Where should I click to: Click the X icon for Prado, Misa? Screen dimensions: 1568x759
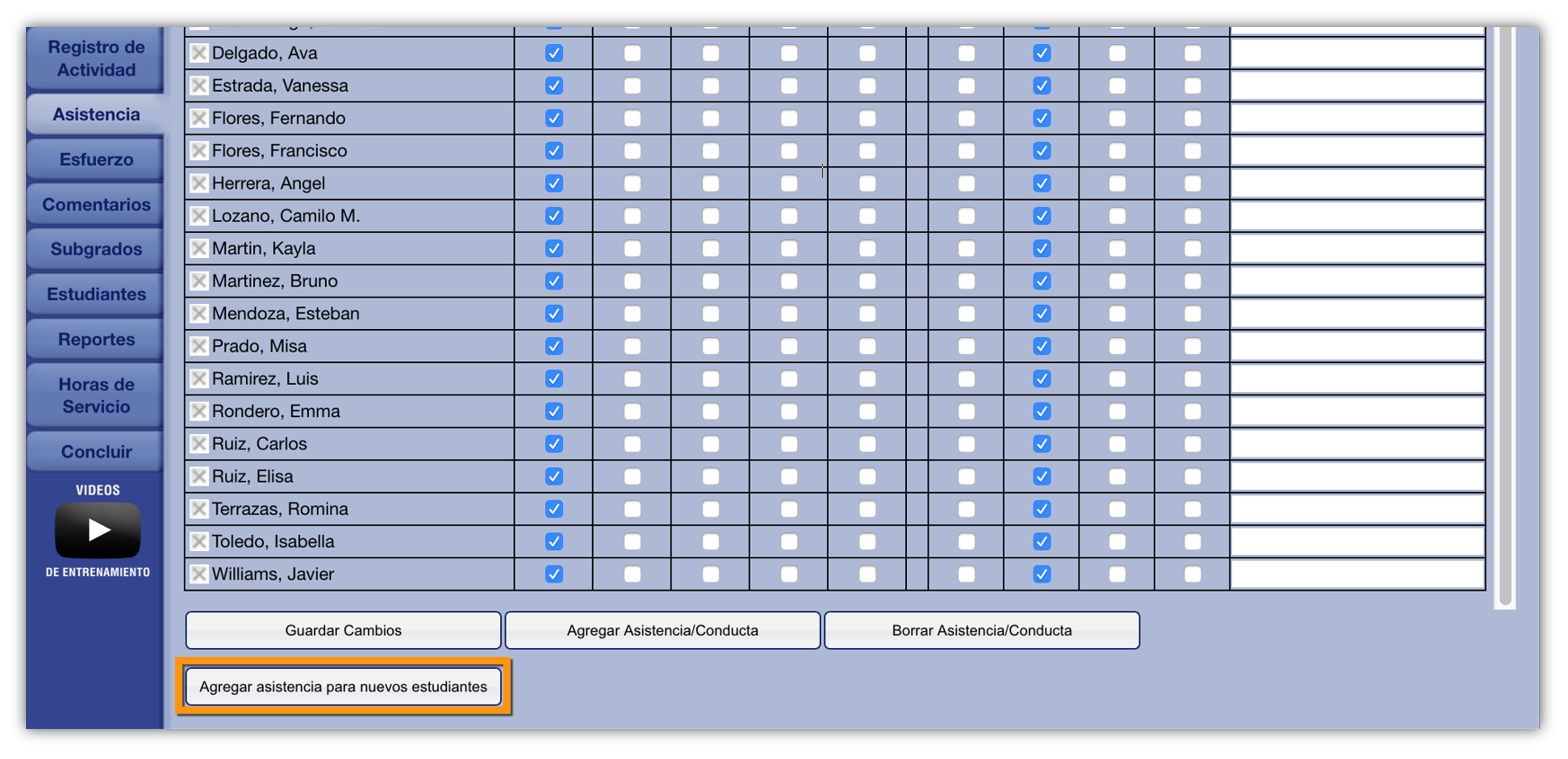199,346
